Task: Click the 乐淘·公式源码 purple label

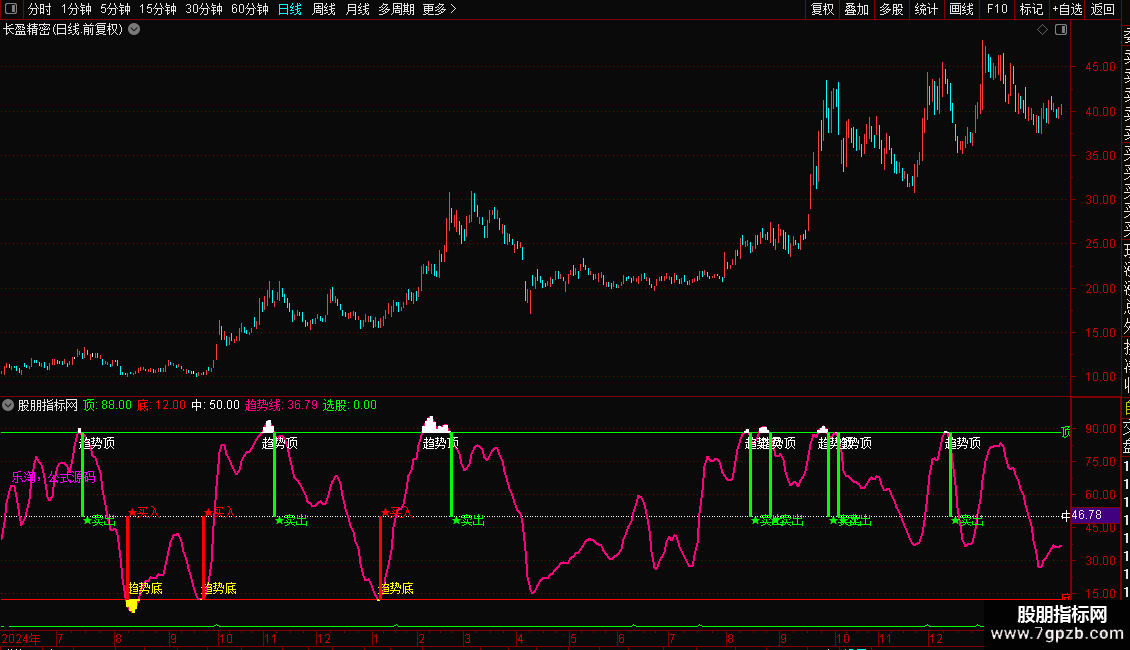Action: (x=53, y=477)
